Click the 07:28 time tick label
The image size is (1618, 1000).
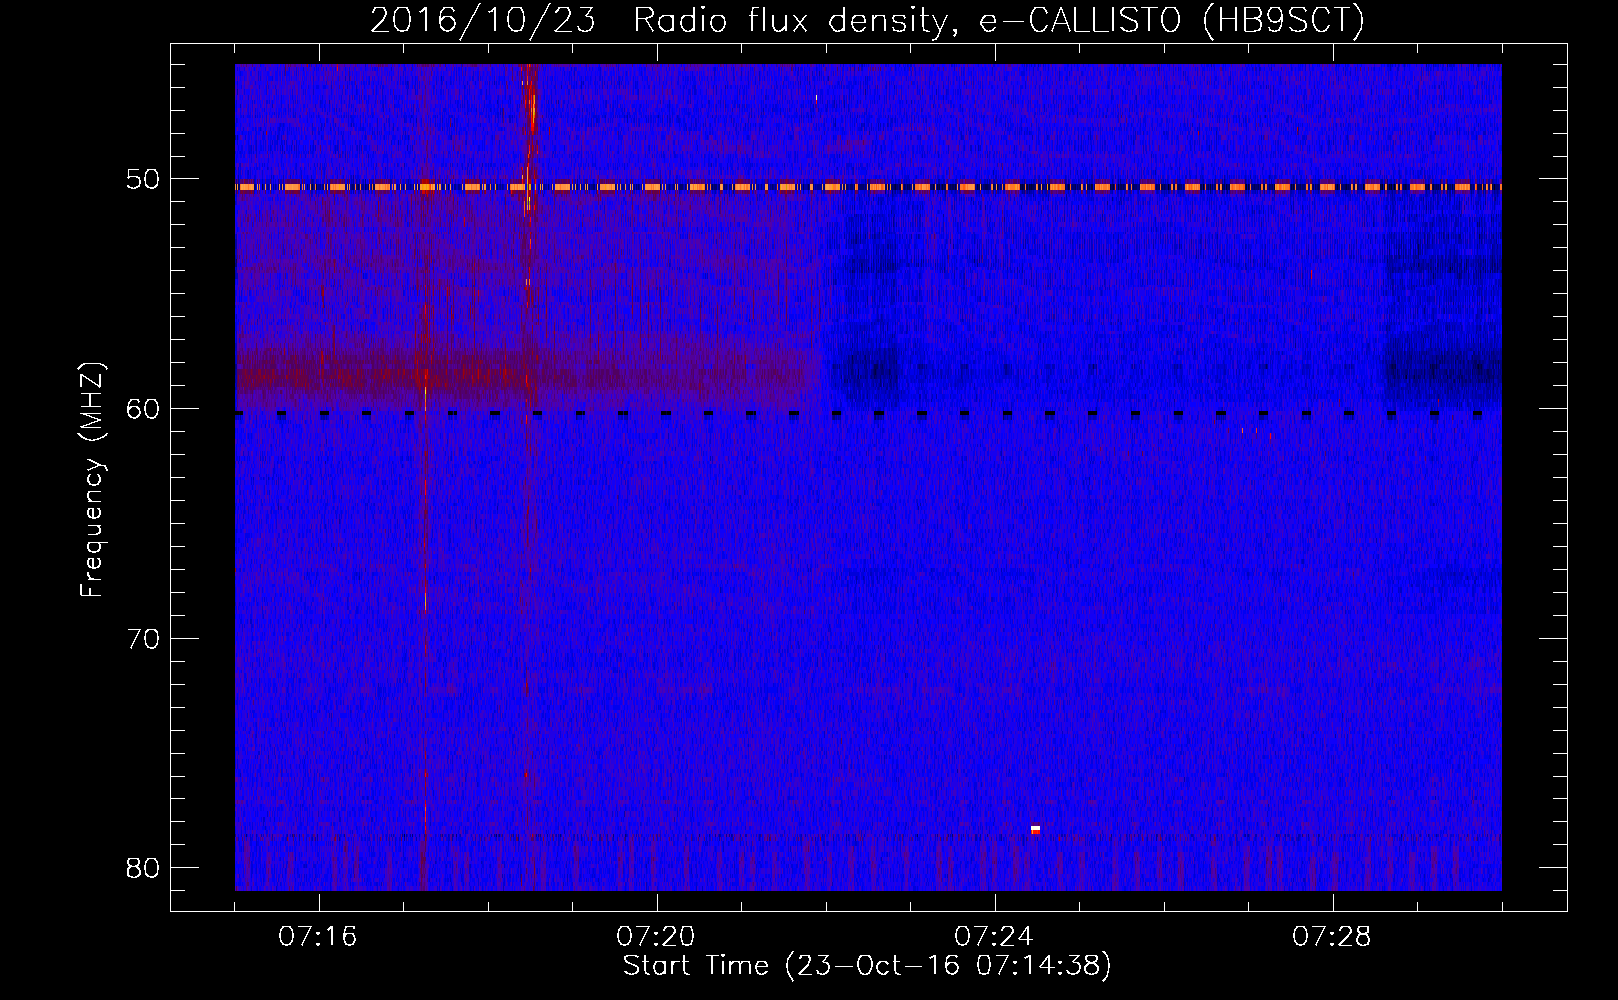(x=1332, y=937)
